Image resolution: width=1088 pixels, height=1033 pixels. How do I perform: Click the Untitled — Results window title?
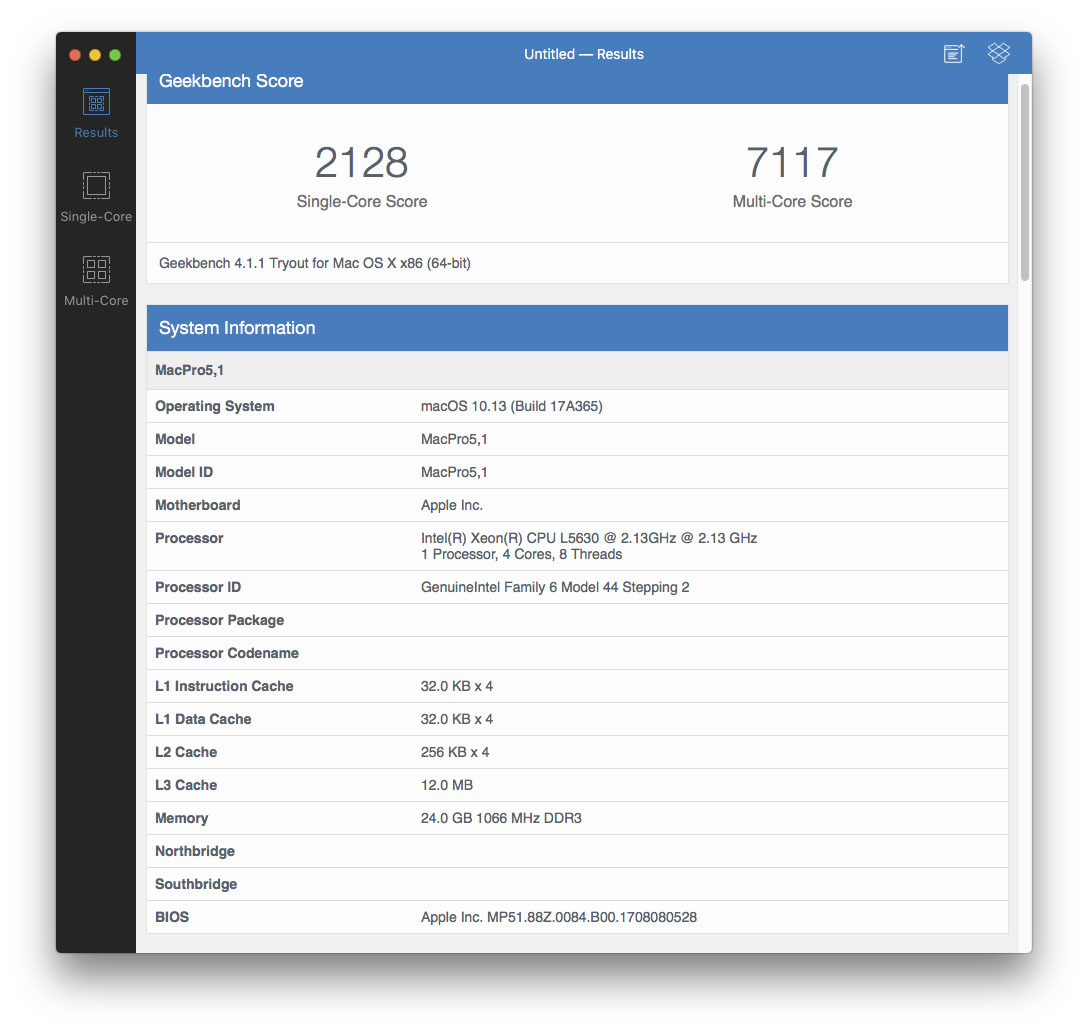pos(584,54)
